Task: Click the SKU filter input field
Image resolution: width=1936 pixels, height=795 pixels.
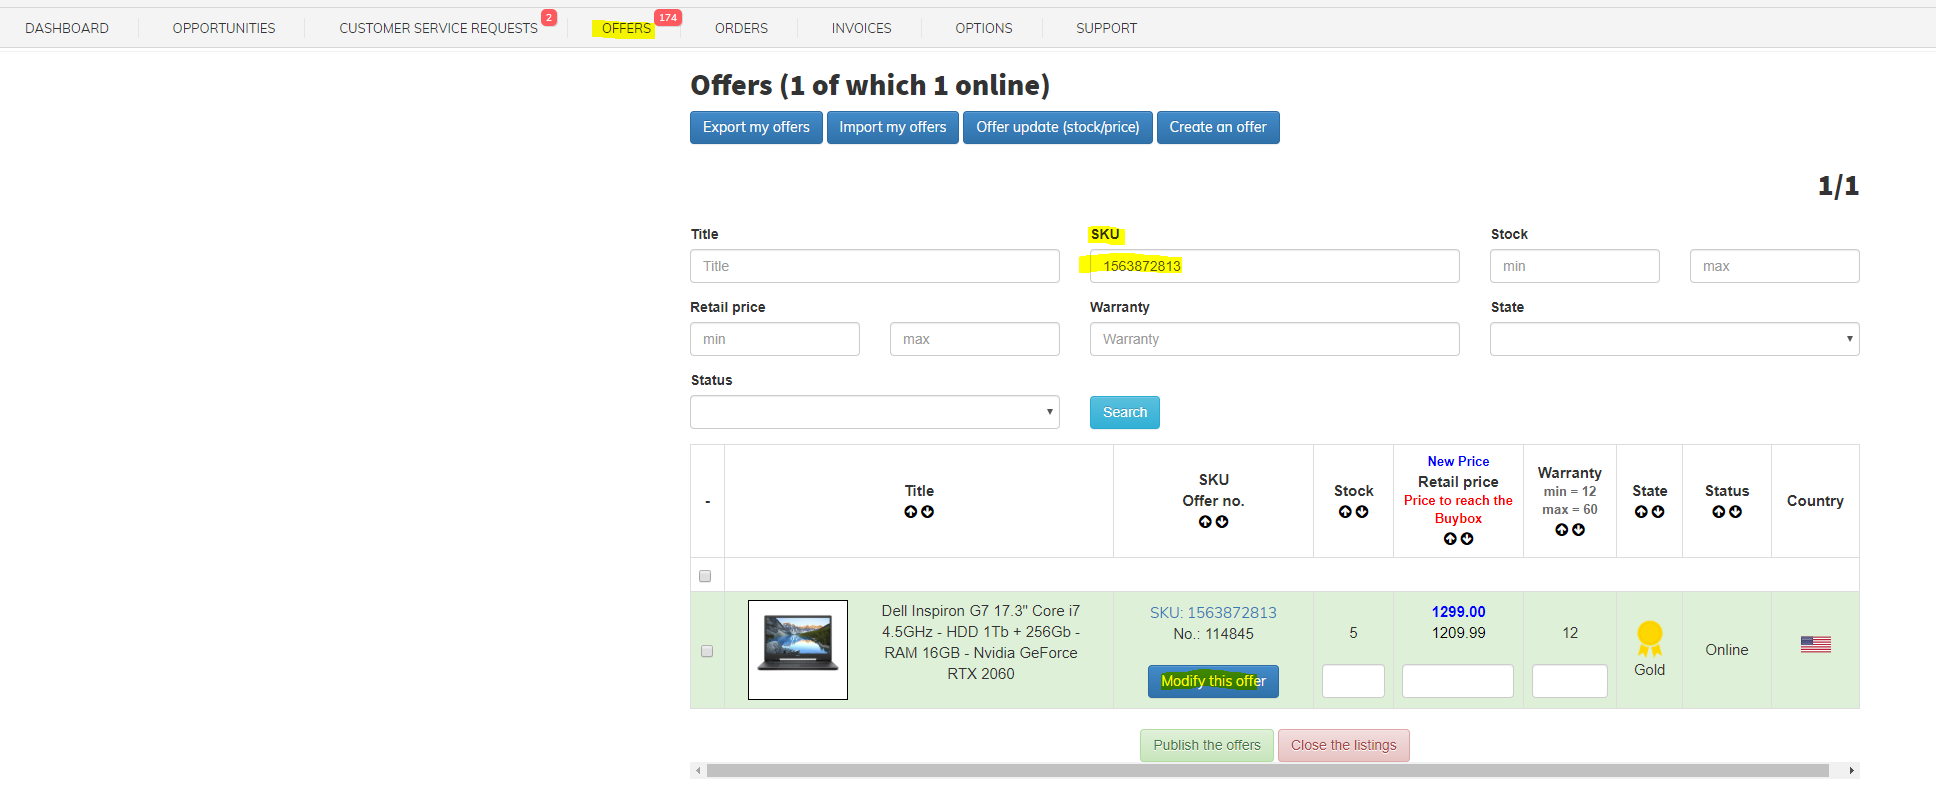Action: tap(1275, 266)
